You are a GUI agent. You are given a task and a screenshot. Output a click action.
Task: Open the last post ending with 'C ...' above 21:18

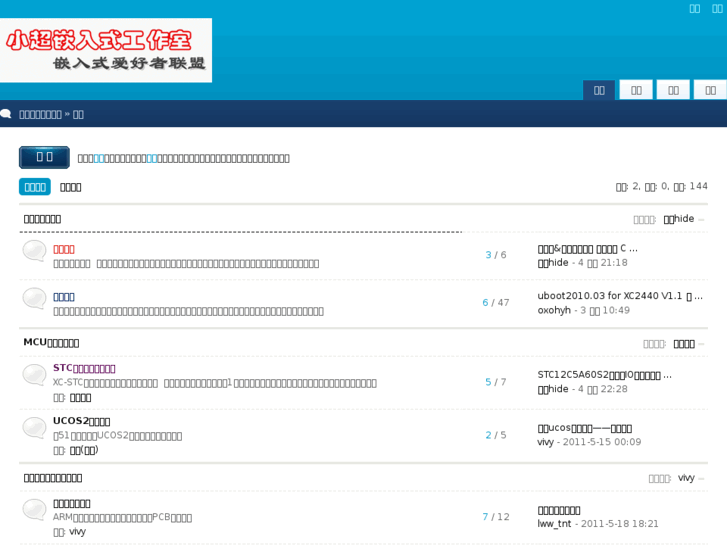point(587,249)
